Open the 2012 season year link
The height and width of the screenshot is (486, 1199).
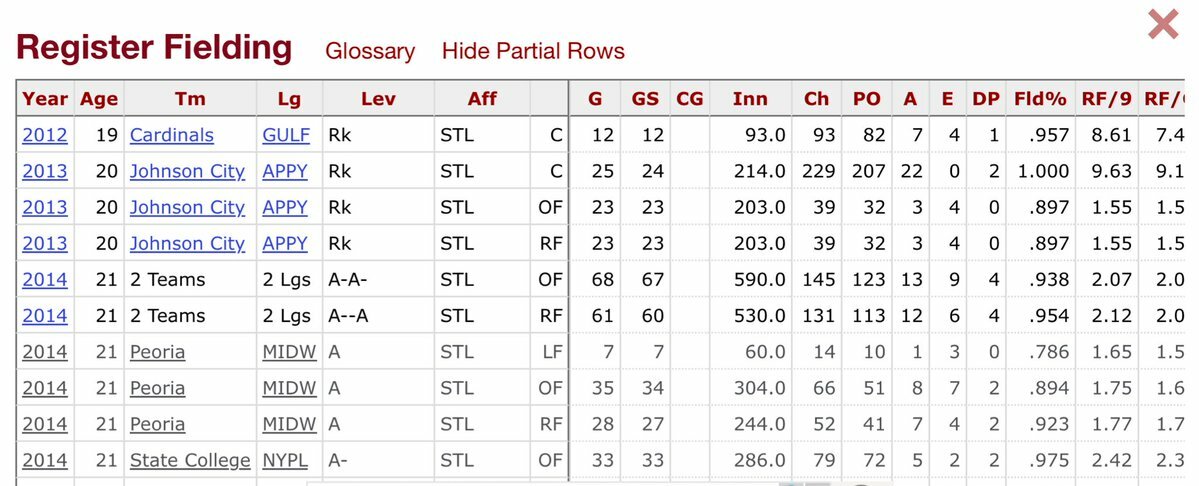(x=45, y=135)
